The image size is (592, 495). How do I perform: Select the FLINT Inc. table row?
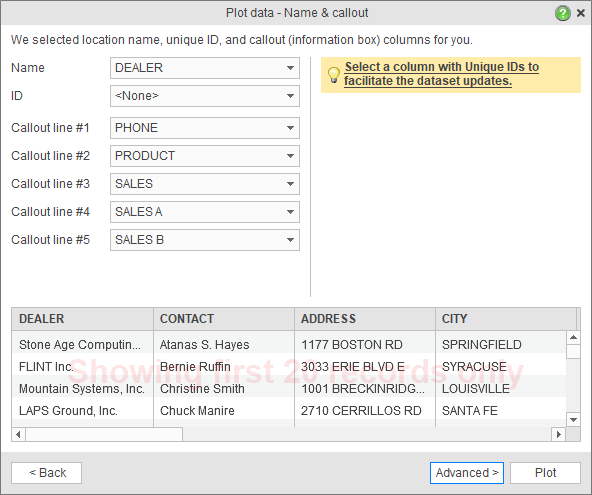[289, 367]
